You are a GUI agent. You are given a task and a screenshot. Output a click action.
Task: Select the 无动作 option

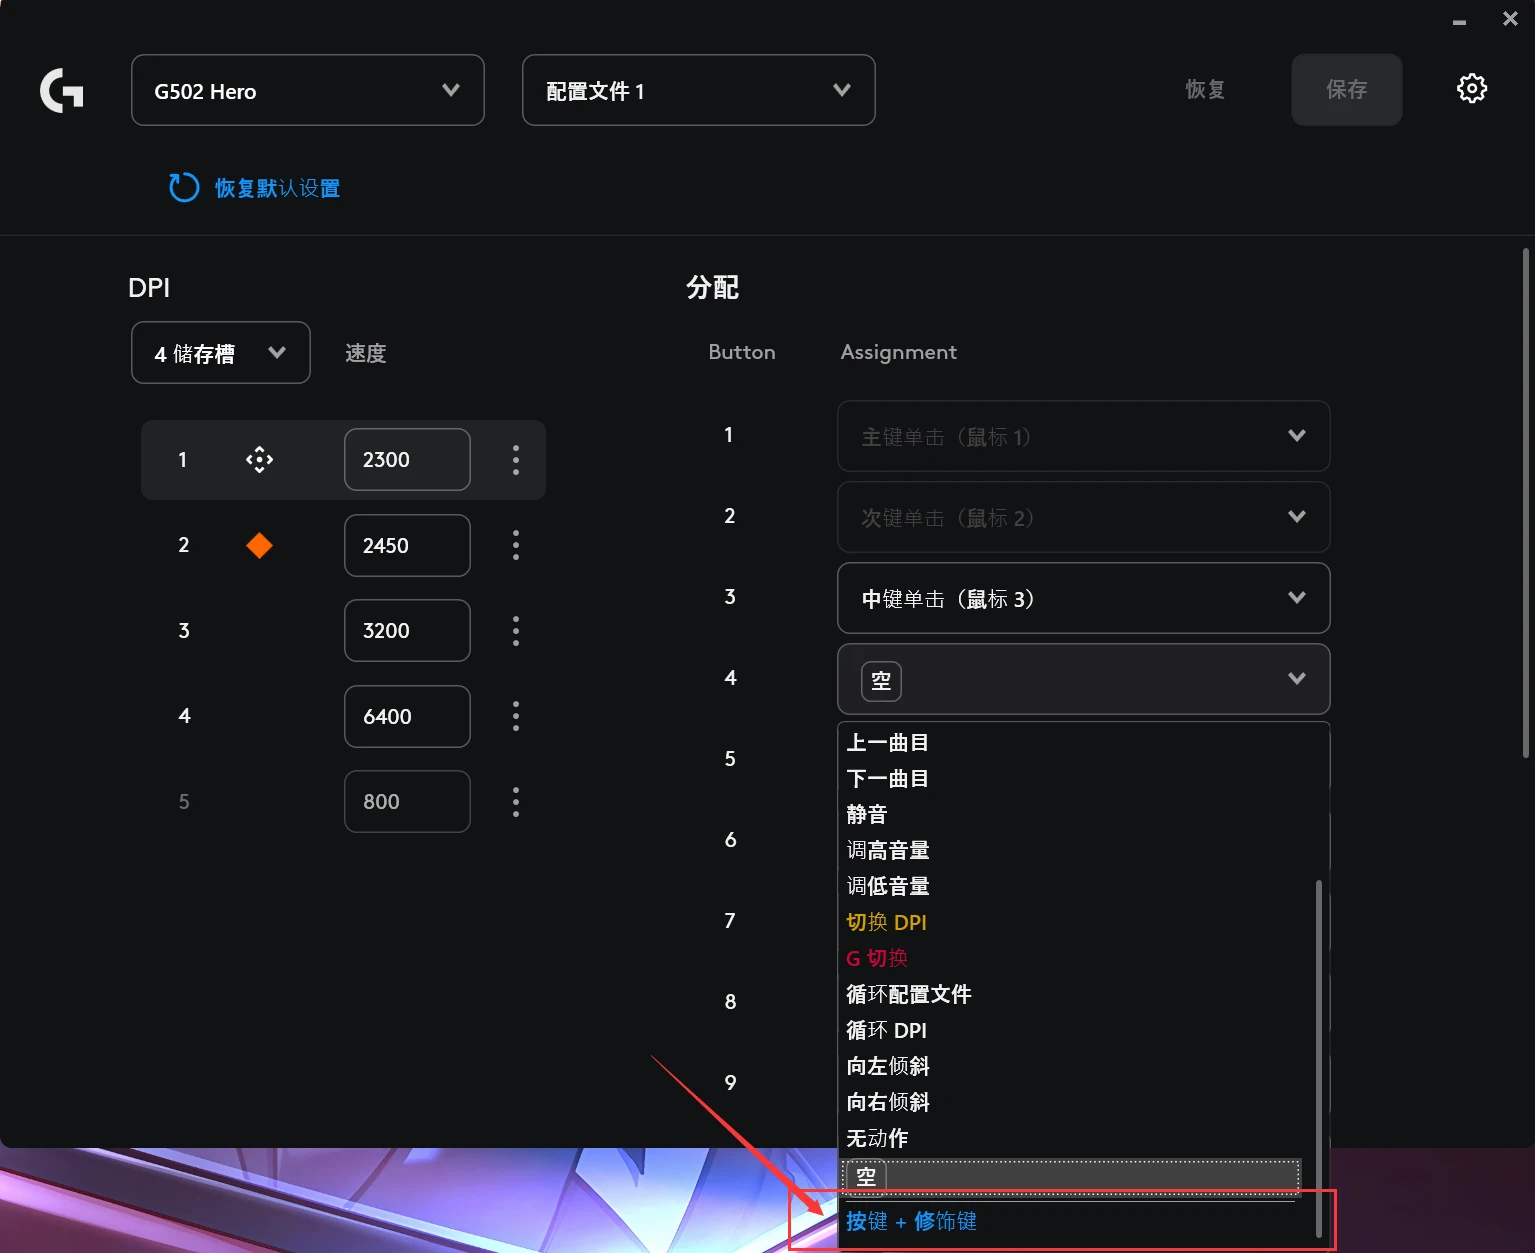pyautogui.click(x=877, y=1138)
